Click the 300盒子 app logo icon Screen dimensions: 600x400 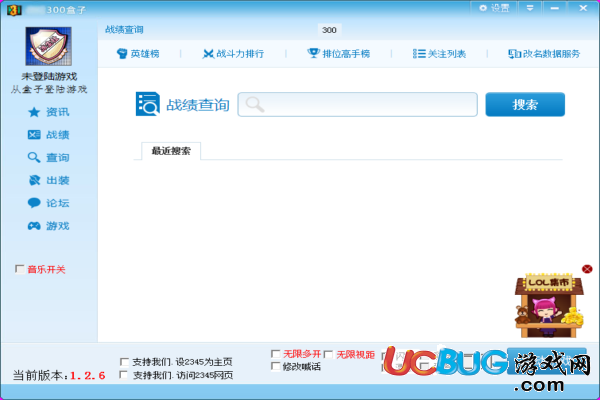[14, 10]
